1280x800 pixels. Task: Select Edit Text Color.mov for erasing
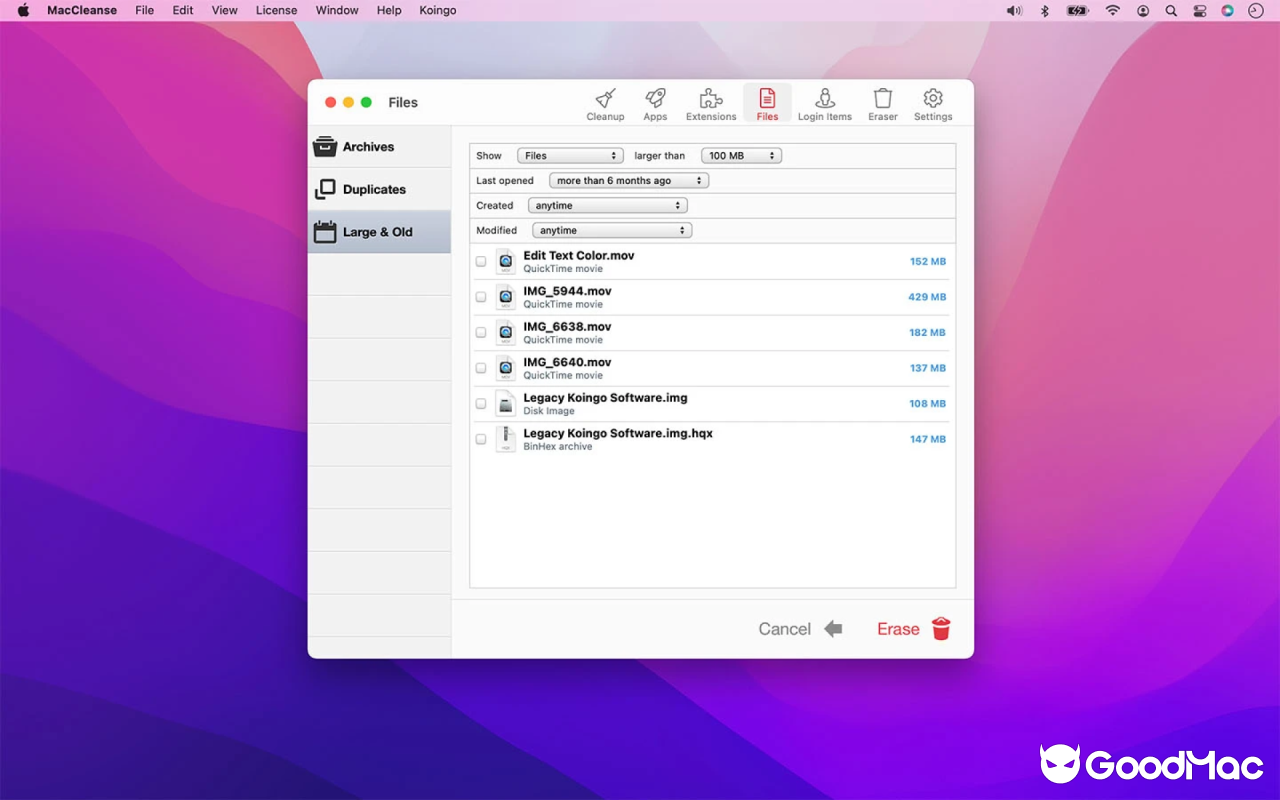[480, 260]
